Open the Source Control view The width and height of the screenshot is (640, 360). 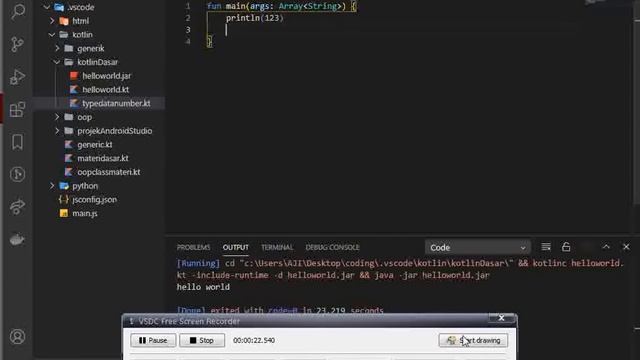click(18, 44)
